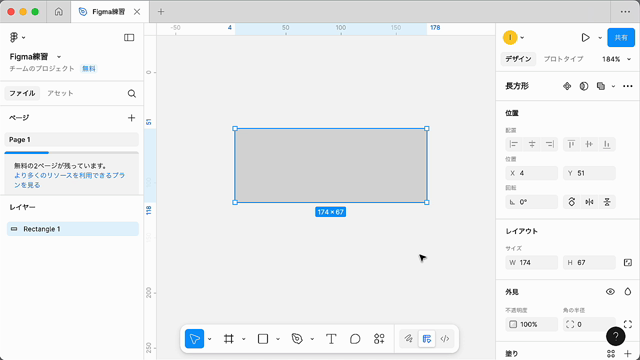Open Figma menu chevron next to logo
Screen dimensions: 640x360
(x=23, y=38)
